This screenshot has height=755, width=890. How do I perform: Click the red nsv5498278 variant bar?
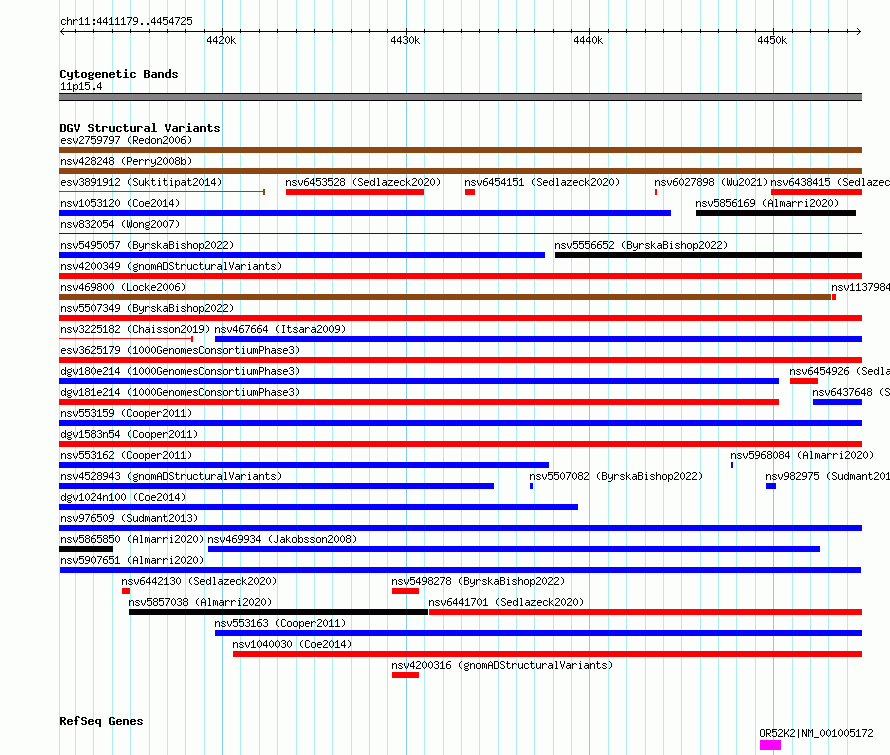(405, 591)
